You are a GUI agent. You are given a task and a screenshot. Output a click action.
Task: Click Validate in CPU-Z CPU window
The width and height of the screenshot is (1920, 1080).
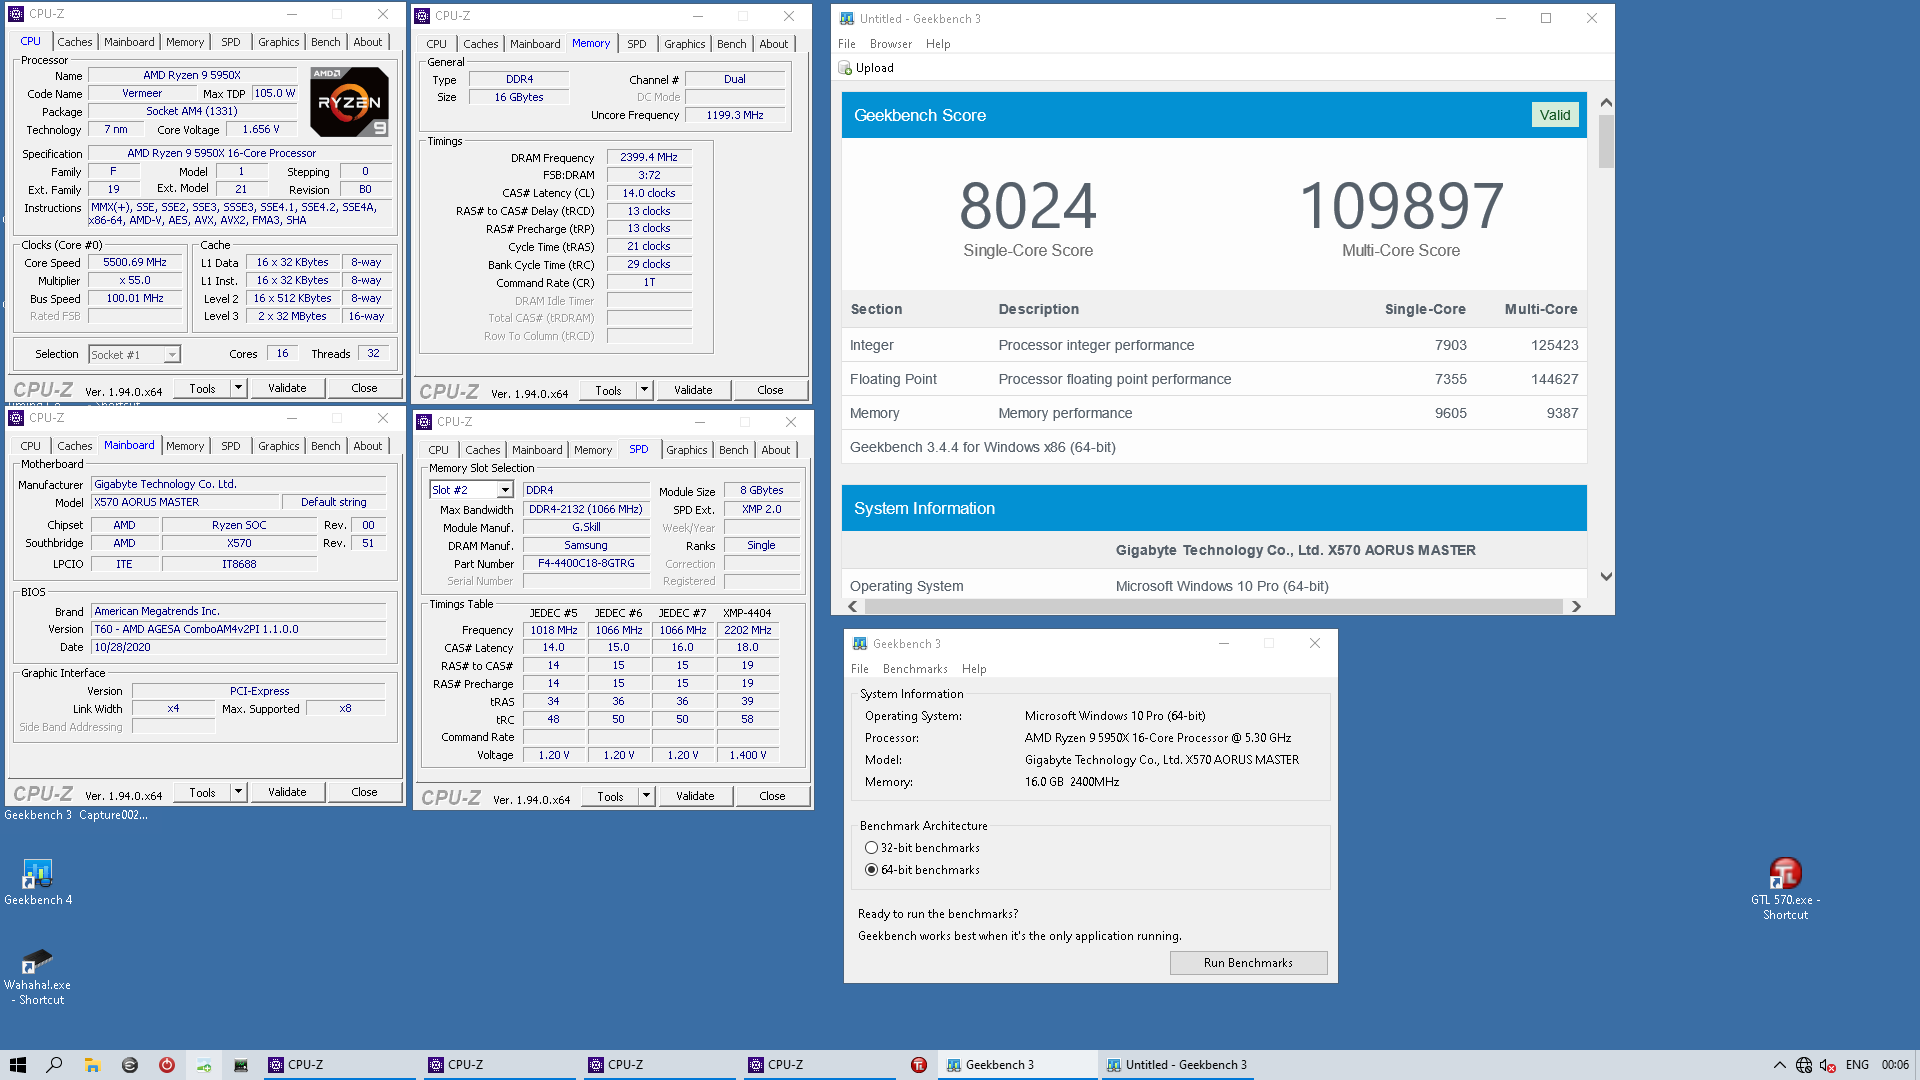287,388
